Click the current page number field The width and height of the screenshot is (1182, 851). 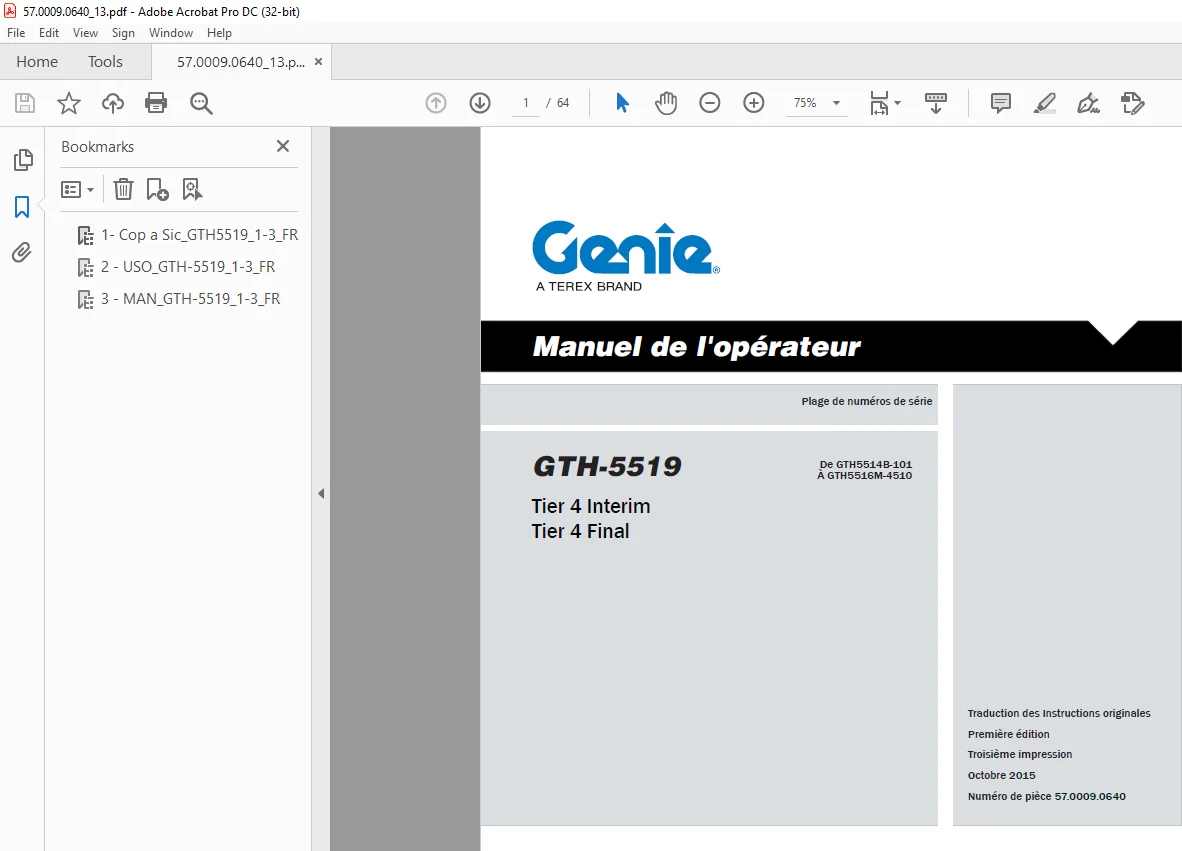tap(526, 103)
